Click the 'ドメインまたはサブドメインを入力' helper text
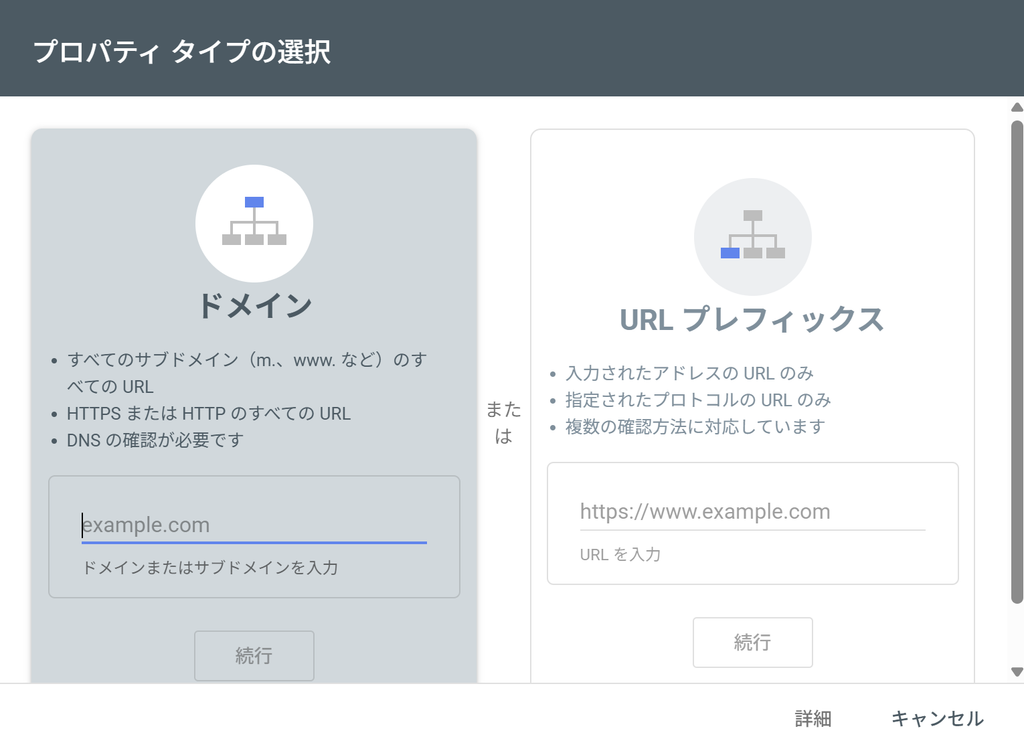The width and height of the screenshot is (1024, 751). tap(210, 567)
